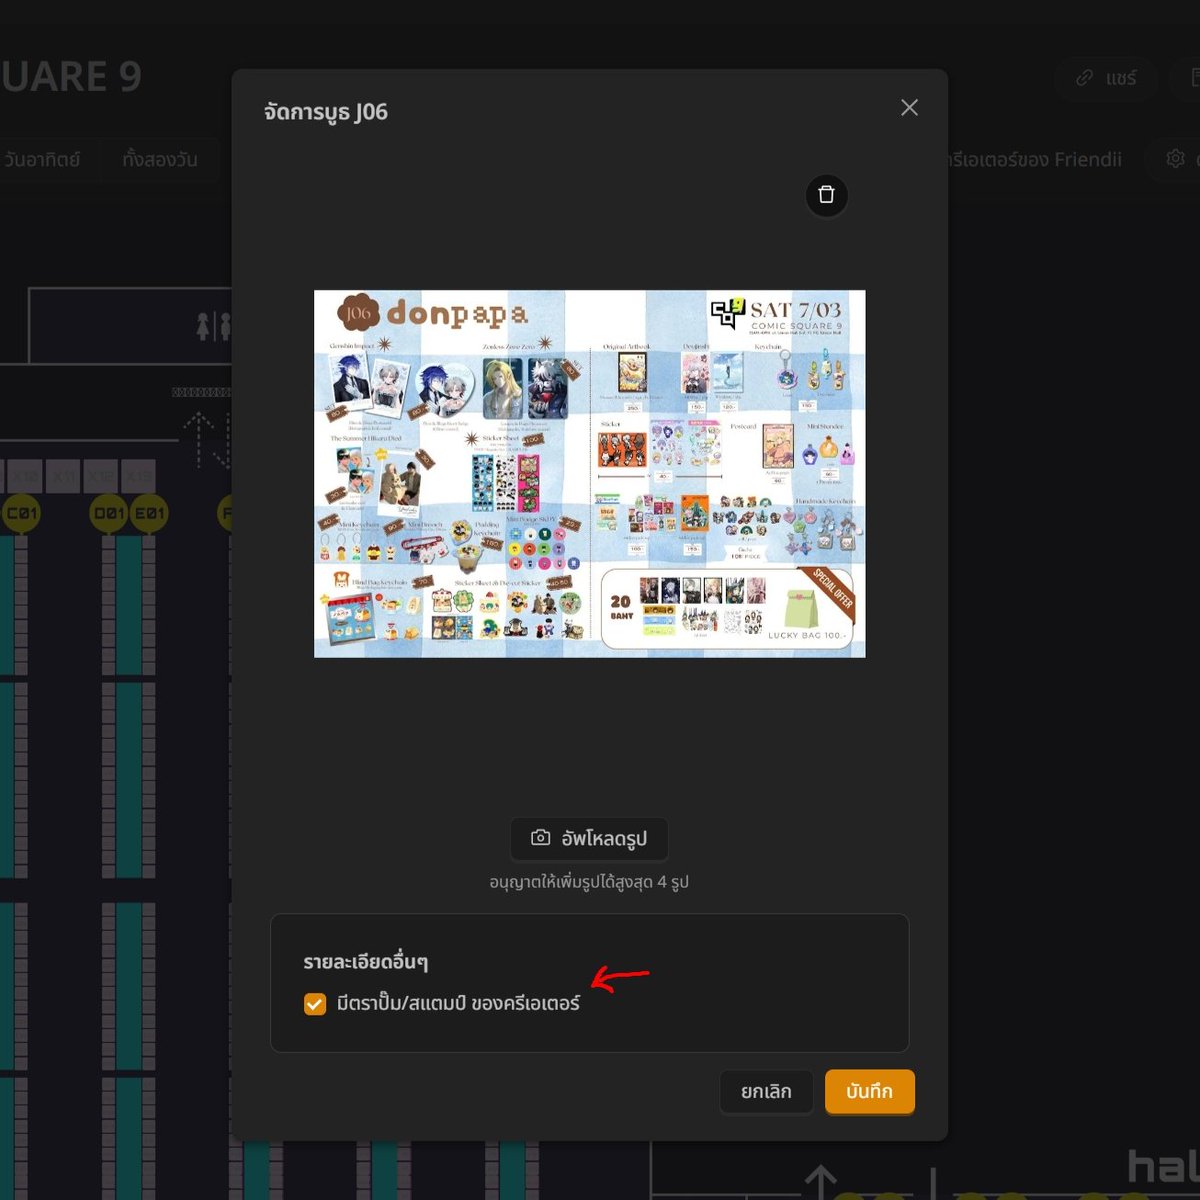Click the มีตราปั๊ม/สแตมป์ ของครีเอเตอร์ label text
The height and width of the screenshot is (1200, 1200).
[x=458, y=1003]
